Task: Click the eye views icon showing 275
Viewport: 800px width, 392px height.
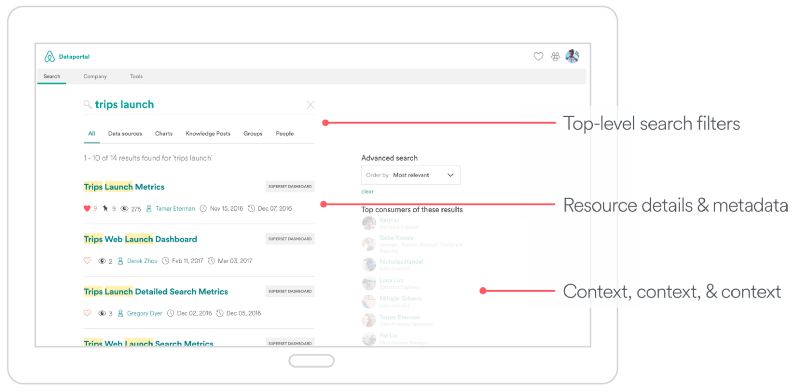Action: [124, 208]
